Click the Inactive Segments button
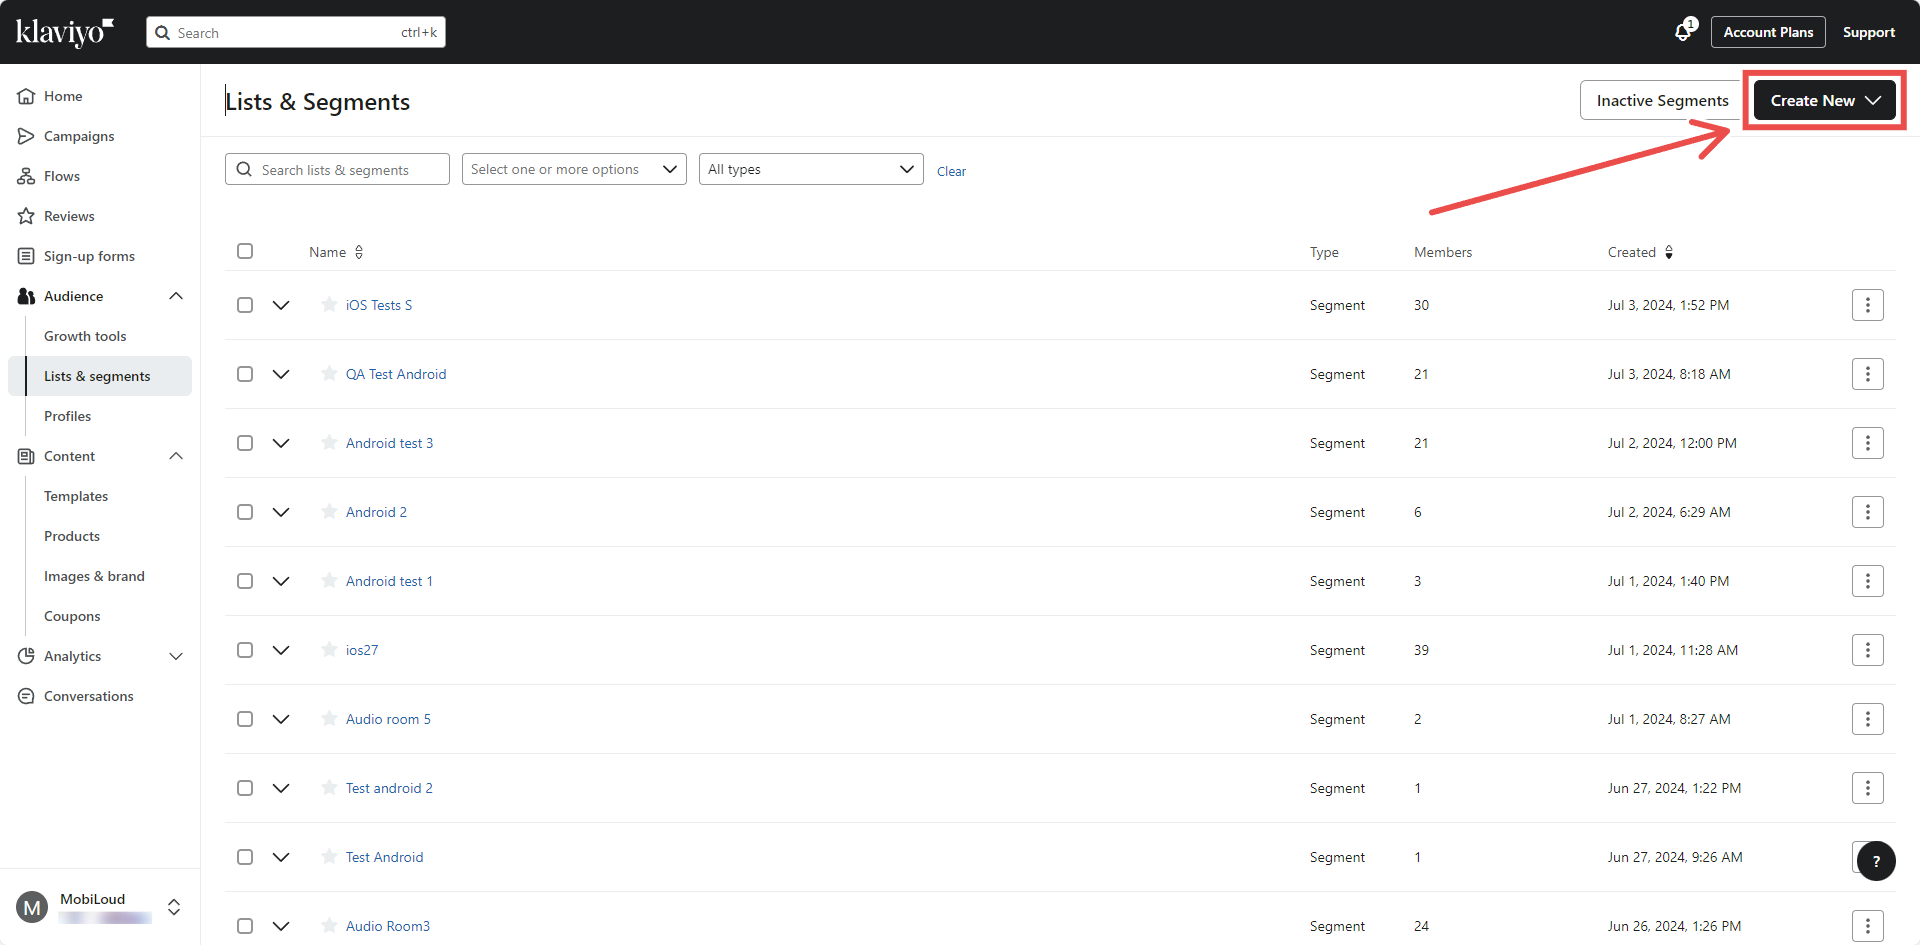Screen dimensions: 1920x945 coord(1662,100)
